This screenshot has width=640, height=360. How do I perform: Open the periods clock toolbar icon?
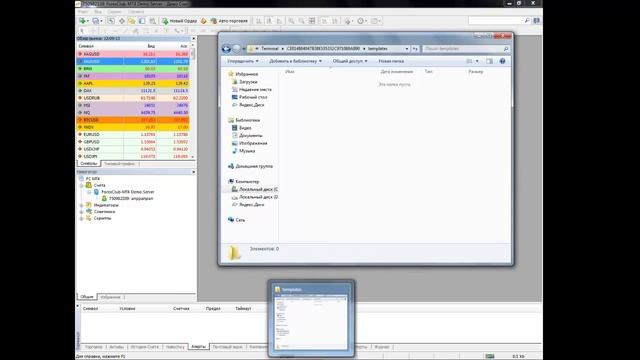click(x=362, y=20)
